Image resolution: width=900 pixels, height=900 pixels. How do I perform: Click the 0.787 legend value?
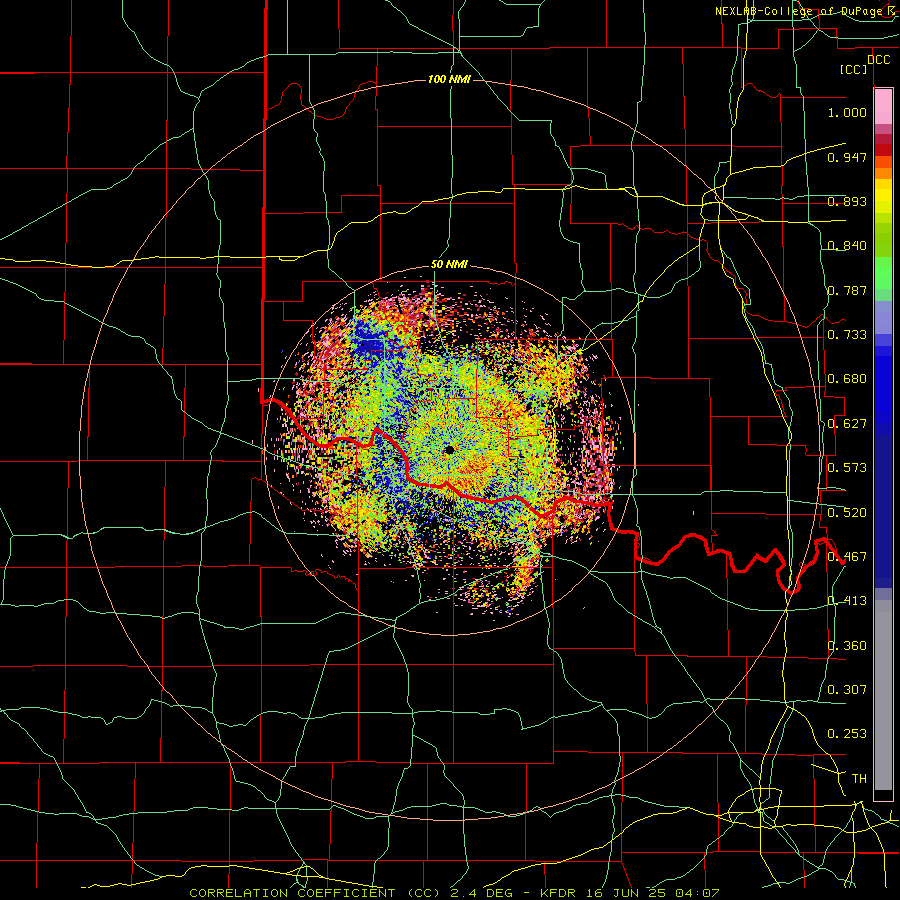tap(847, 290)
